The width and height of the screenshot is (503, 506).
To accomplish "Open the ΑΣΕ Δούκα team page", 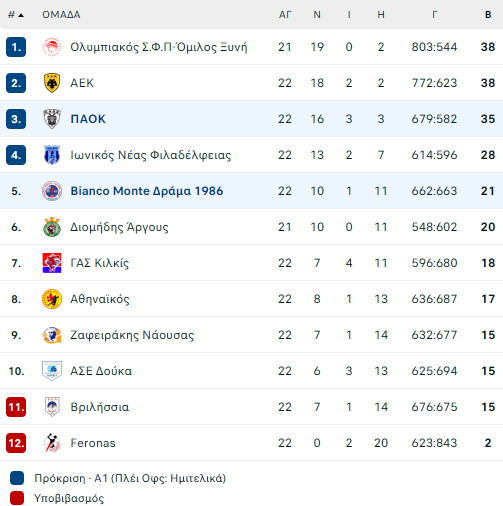I will 101,371.
